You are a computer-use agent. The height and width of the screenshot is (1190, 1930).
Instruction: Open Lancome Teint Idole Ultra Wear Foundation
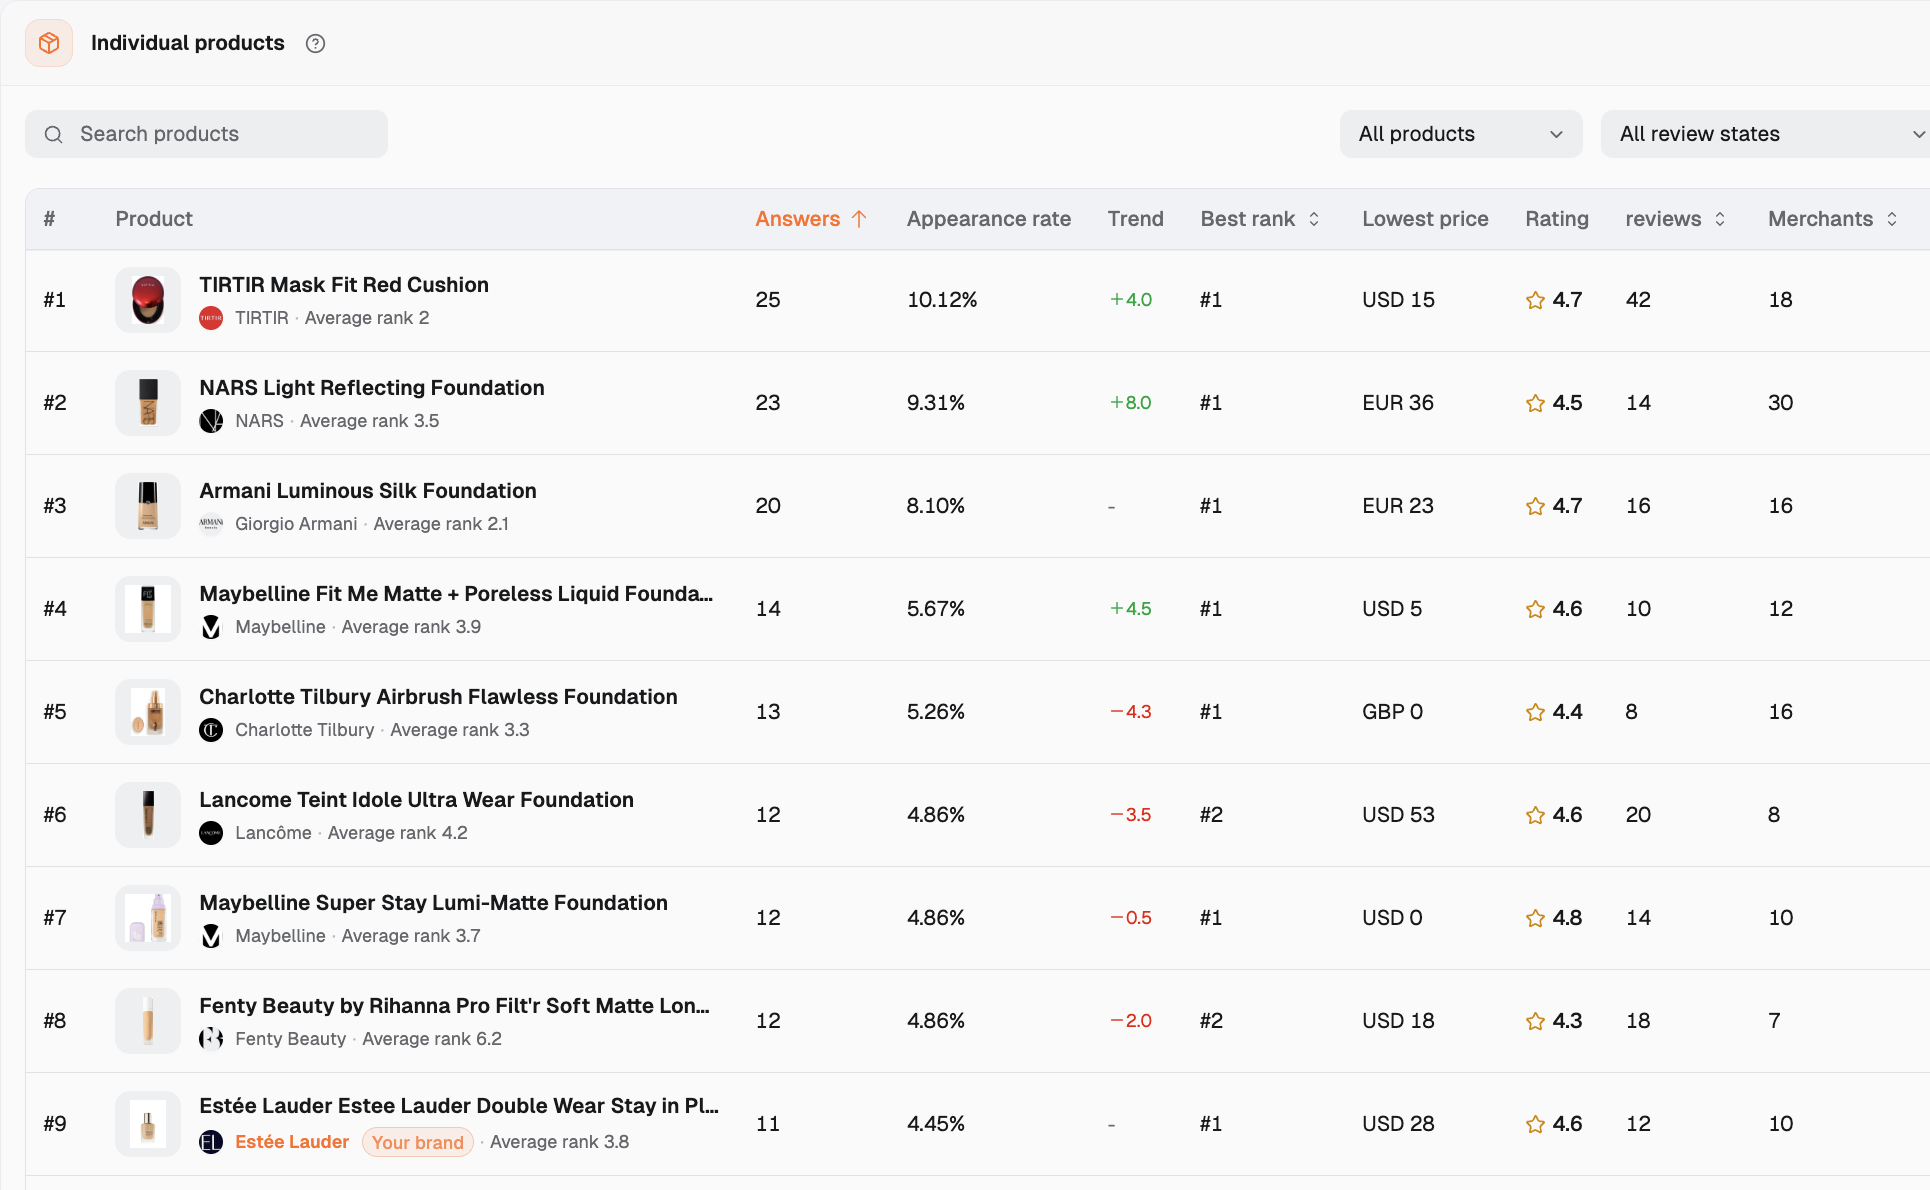[416, 800]
